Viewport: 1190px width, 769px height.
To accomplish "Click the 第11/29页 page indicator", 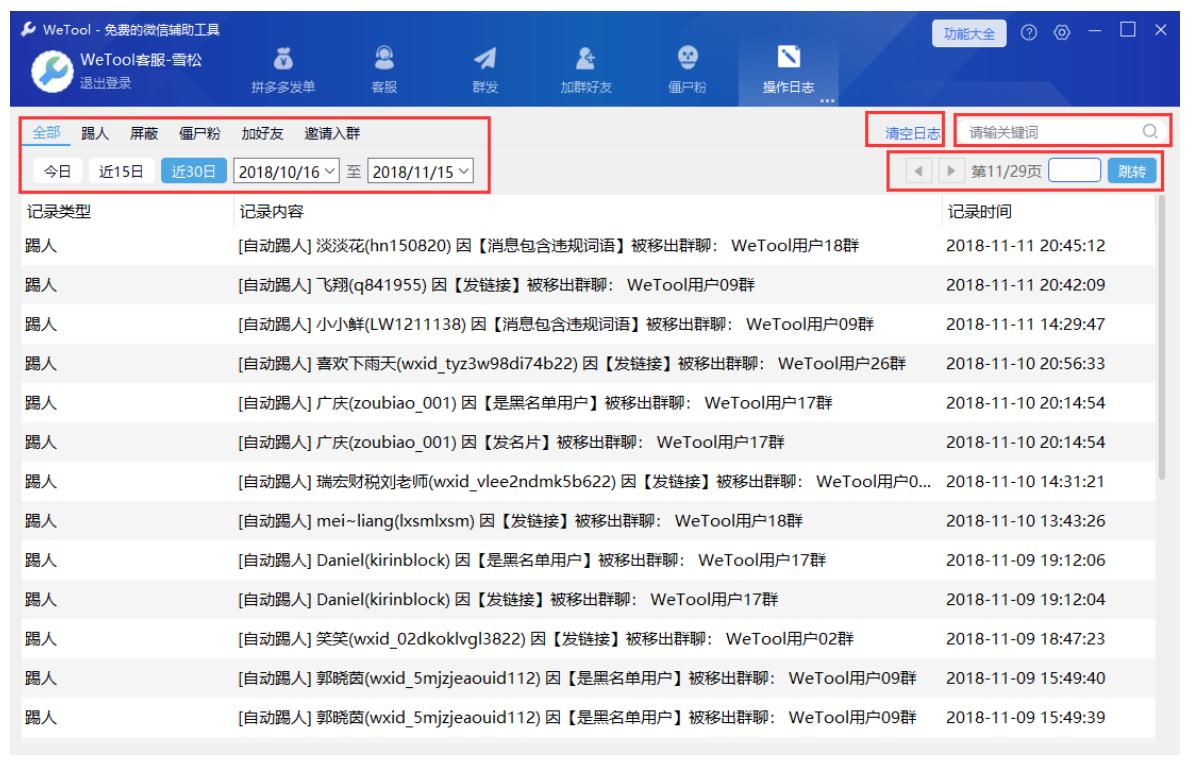I will click(1006, 172).
